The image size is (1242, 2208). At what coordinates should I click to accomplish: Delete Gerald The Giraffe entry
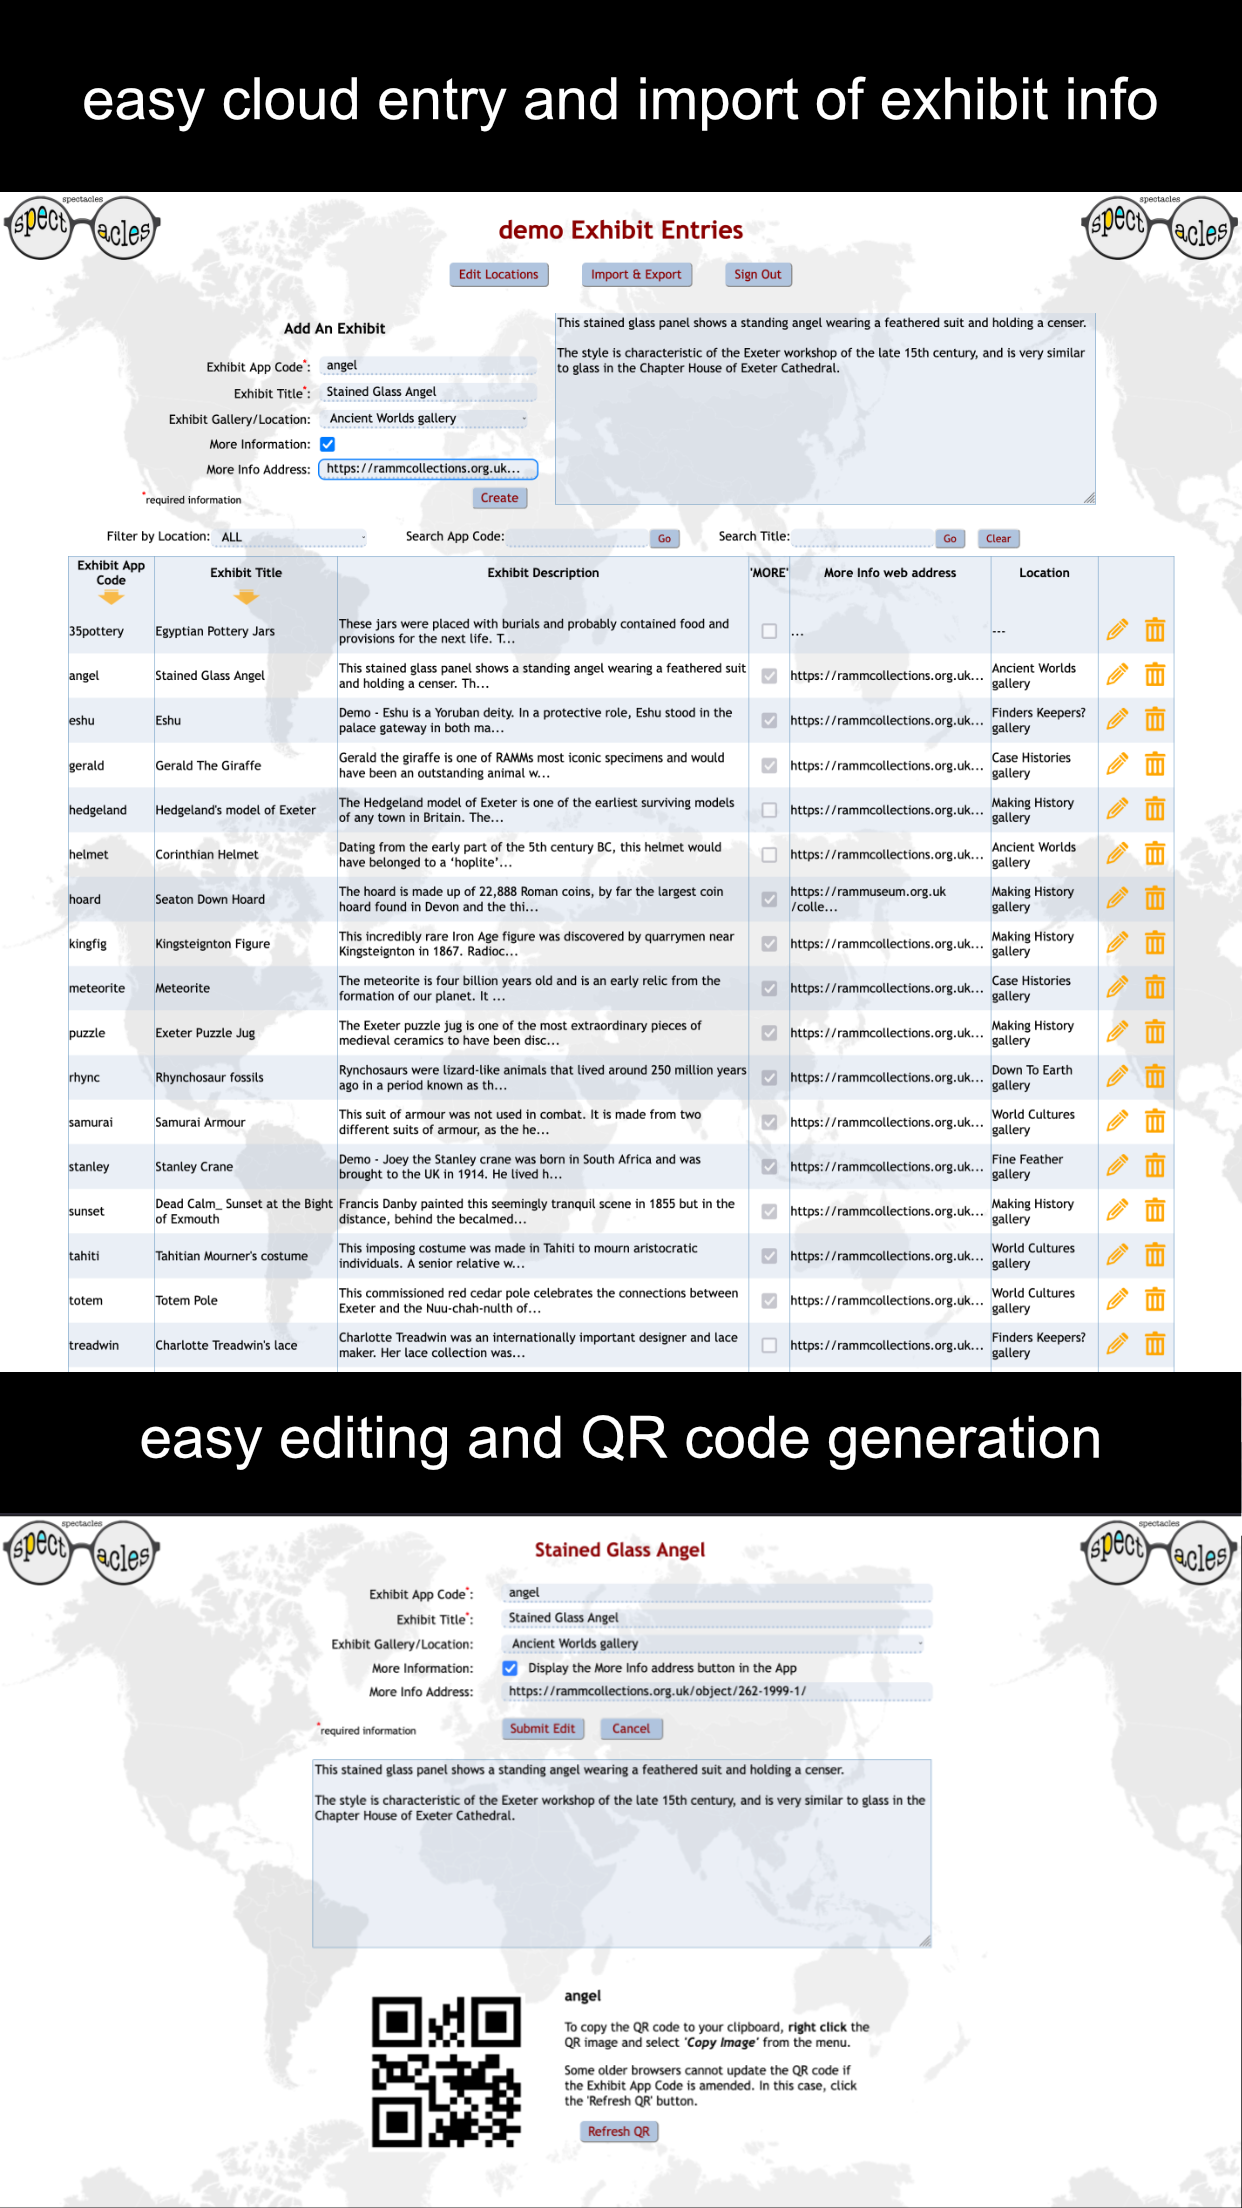(x=1155, y=765)
